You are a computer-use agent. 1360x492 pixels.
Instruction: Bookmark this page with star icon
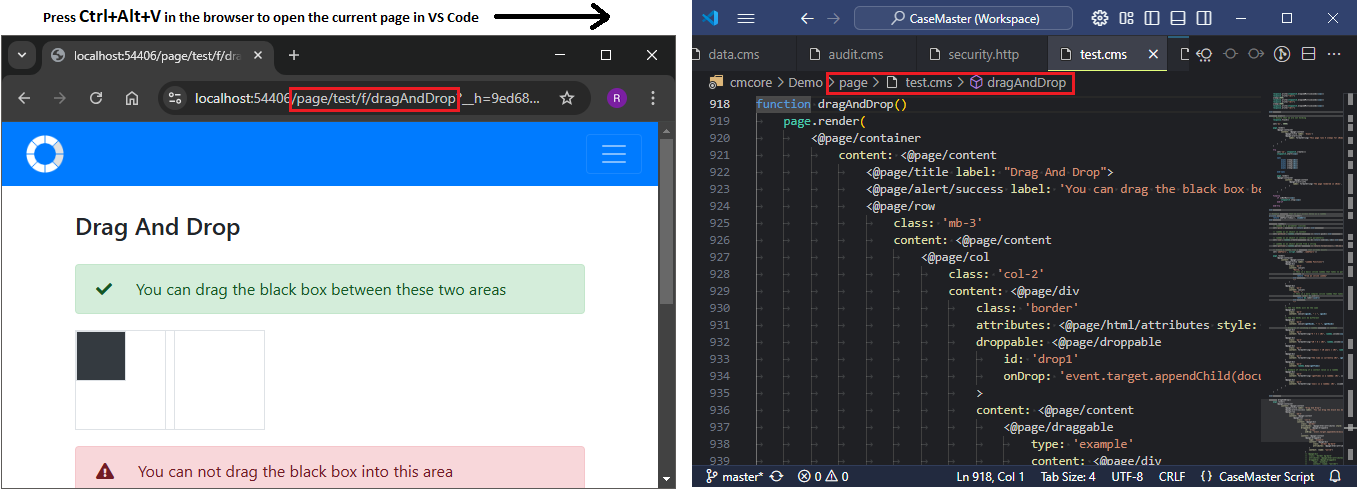tap(567, 98)
